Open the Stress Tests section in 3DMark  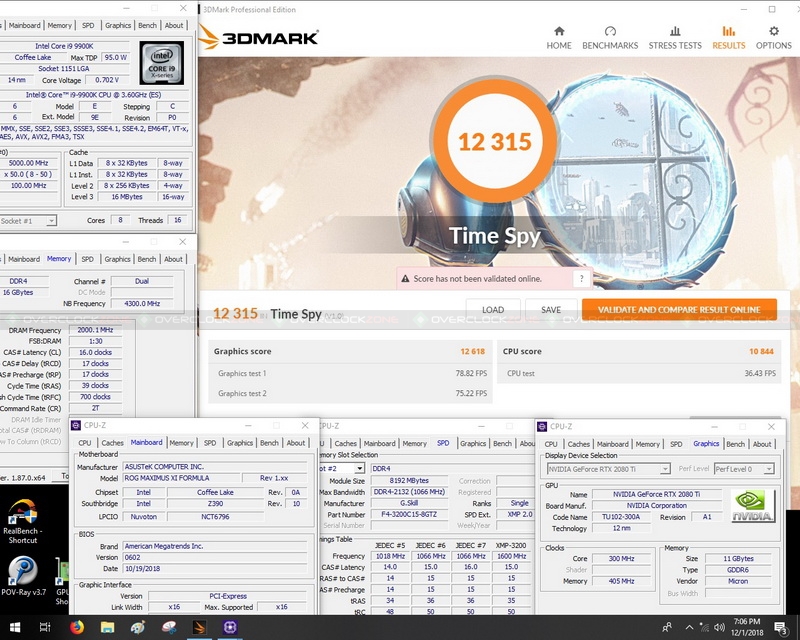pos(675,38)
